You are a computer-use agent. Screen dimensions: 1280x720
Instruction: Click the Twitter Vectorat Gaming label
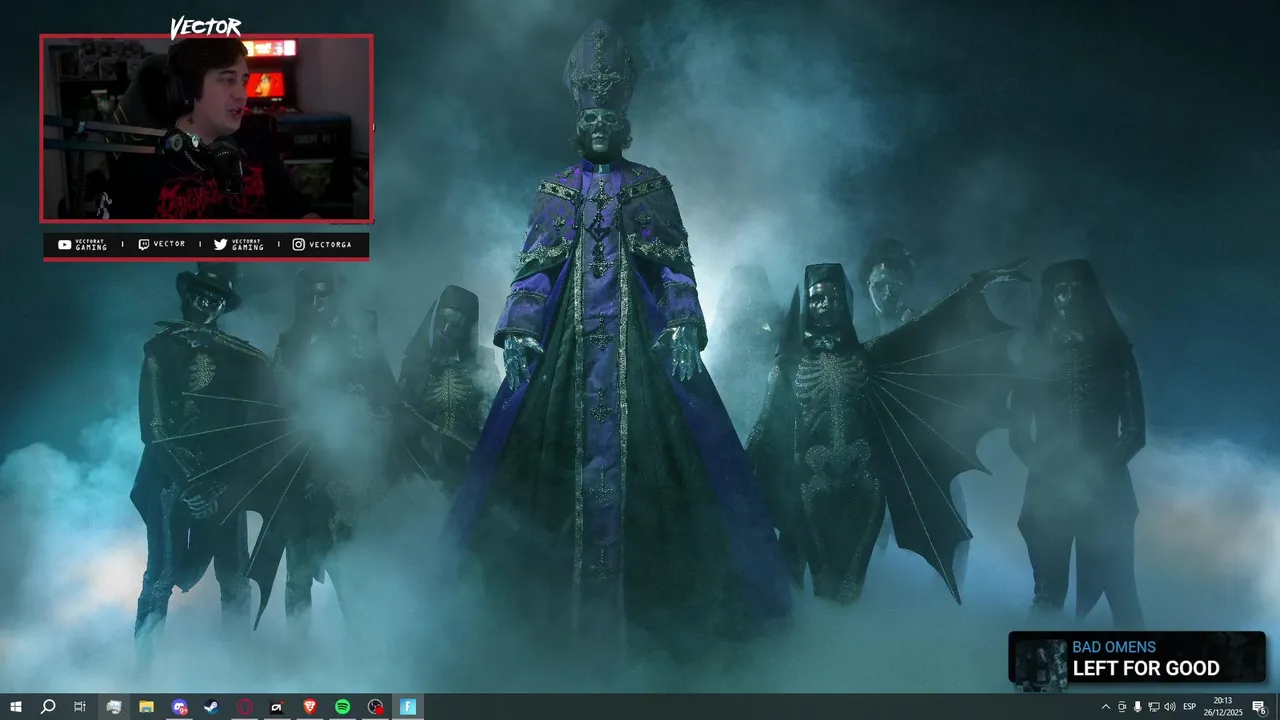coord(239,245)
